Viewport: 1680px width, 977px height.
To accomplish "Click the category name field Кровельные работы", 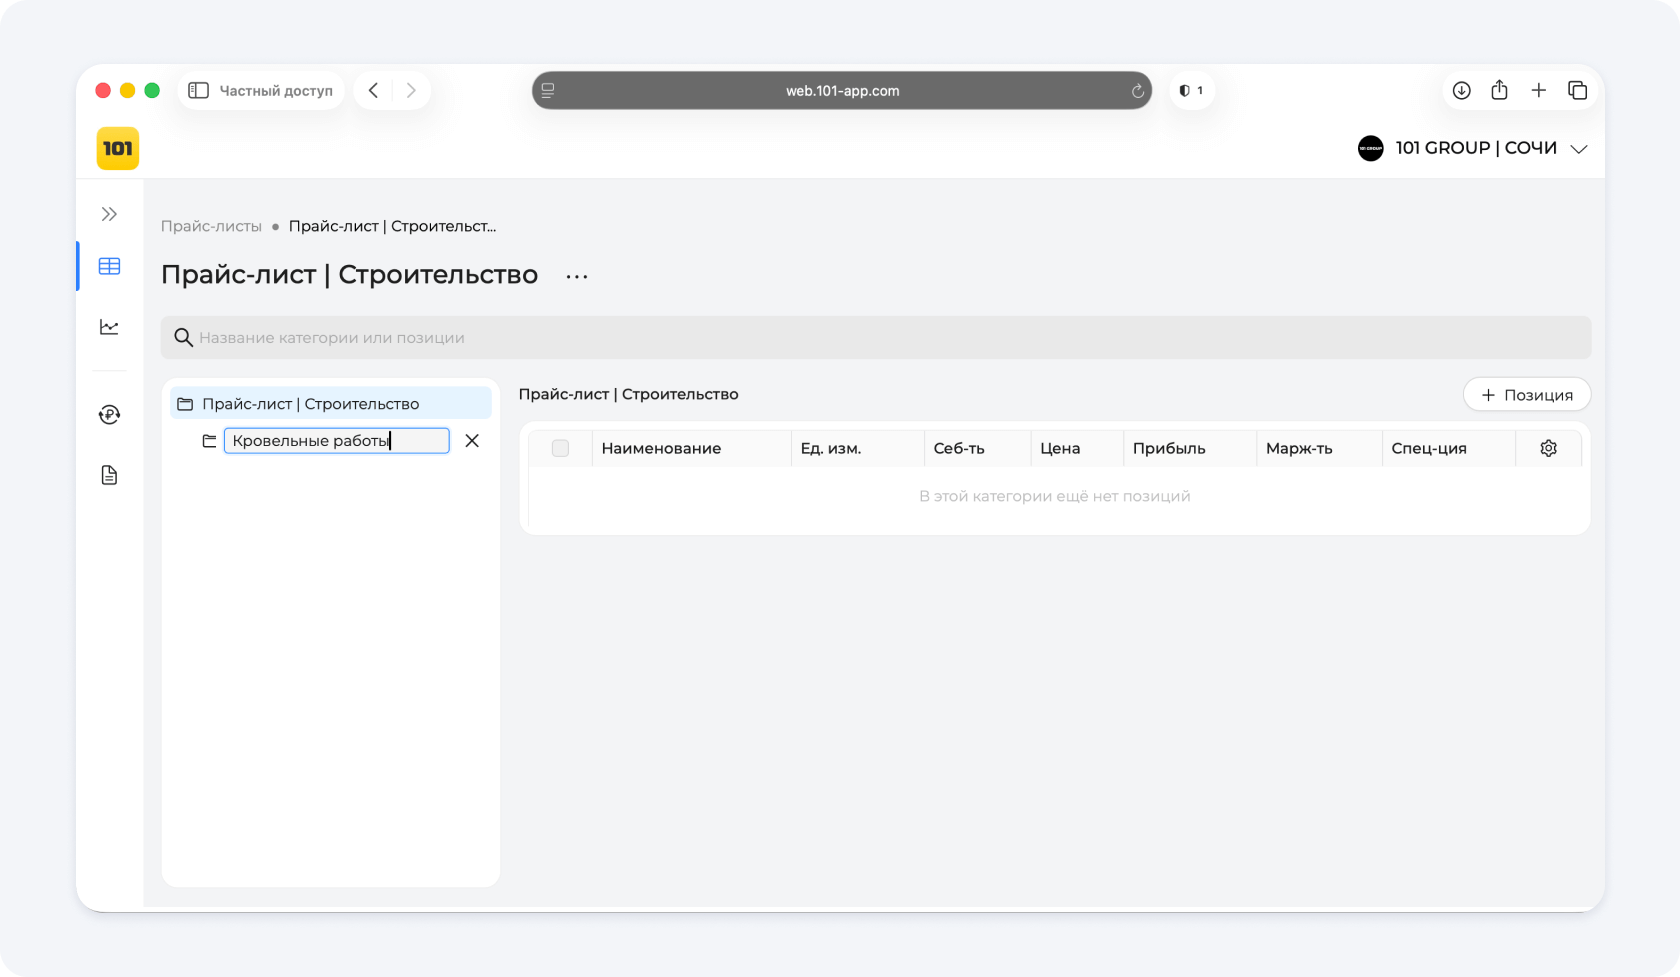I will click(336, 441).
